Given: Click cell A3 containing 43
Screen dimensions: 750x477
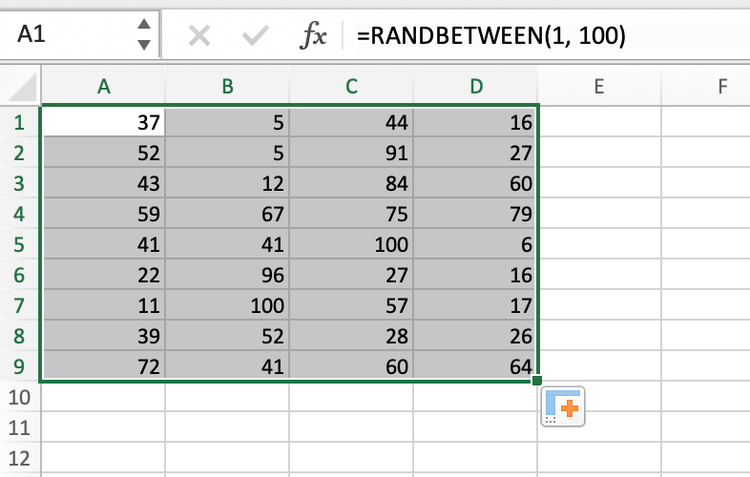Looking at the screenshot, I should 103,183.
